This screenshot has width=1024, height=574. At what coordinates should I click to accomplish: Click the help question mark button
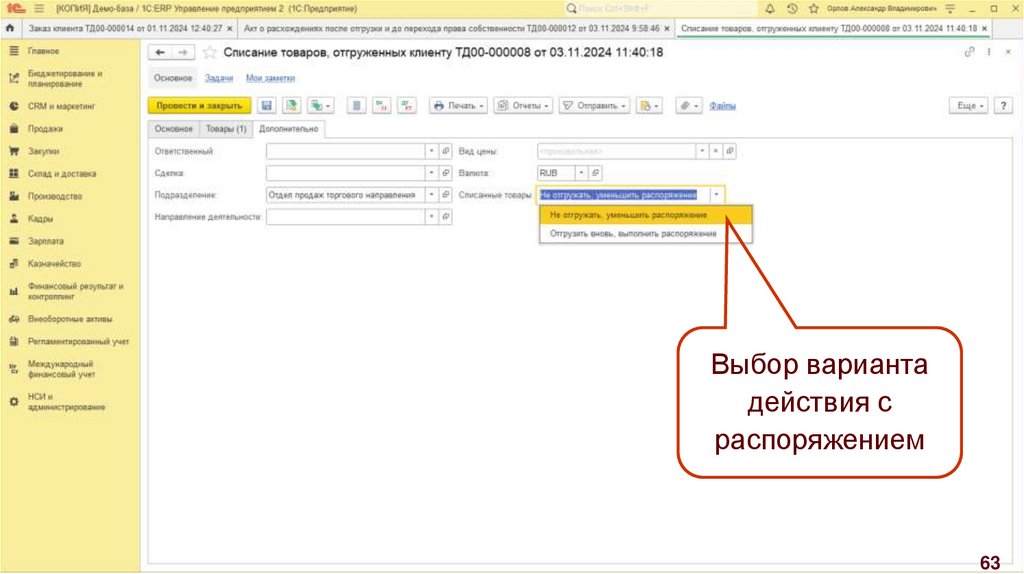1003,106
